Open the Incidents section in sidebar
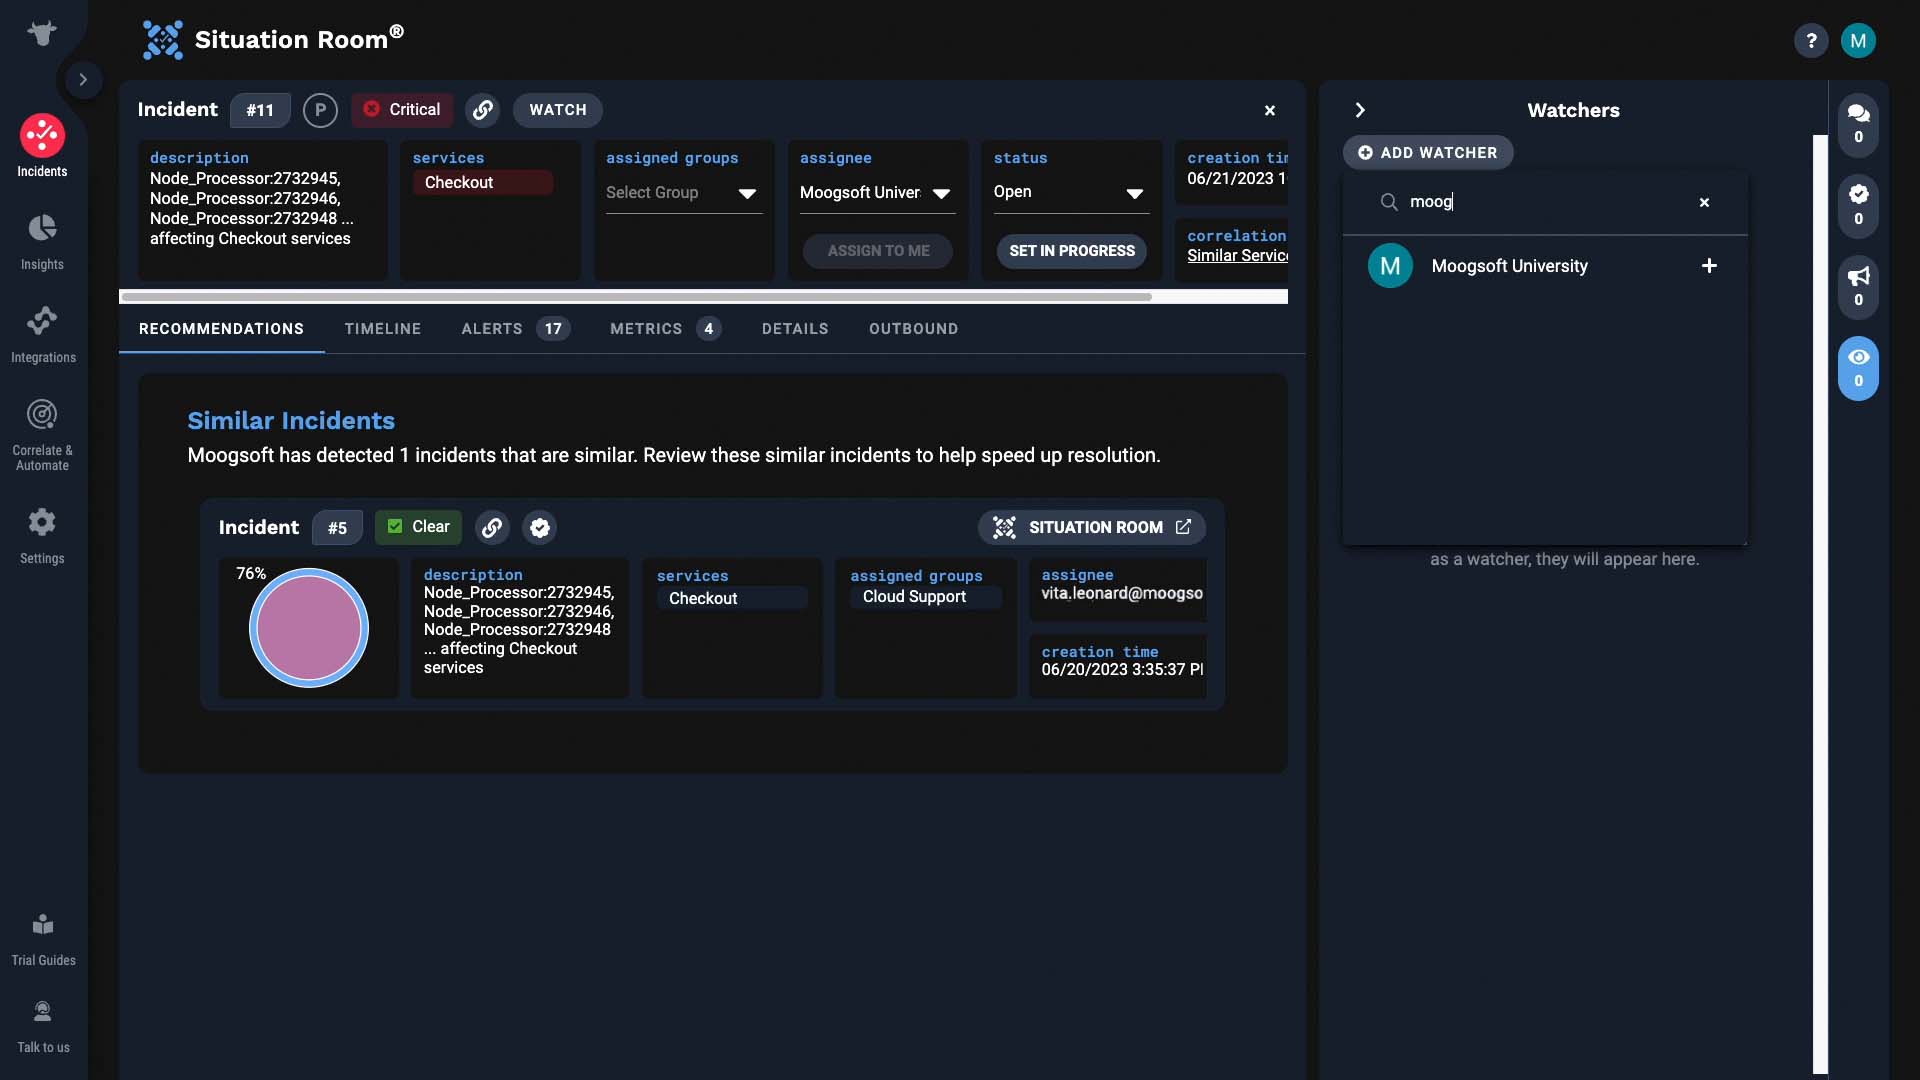The height and width of the screenshot is (1080, 1920). click(42, 147)
